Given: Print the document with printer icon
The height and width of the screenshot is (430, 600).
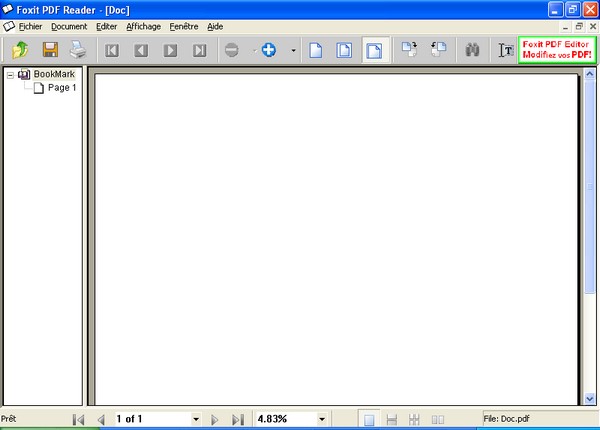Looking at the screenshot, I should pyautogui.click(x=78, y=50).
